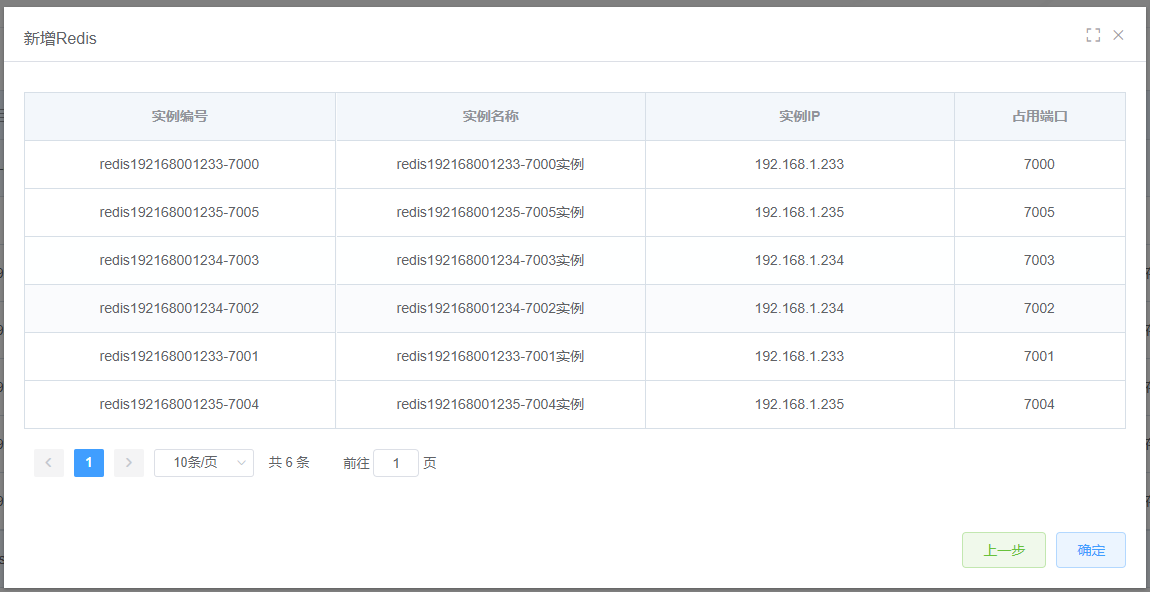The height and width of the screenshot is (592, 1150).
Task: Focus the 前往 page number input
Action: [x=396, y=463]
